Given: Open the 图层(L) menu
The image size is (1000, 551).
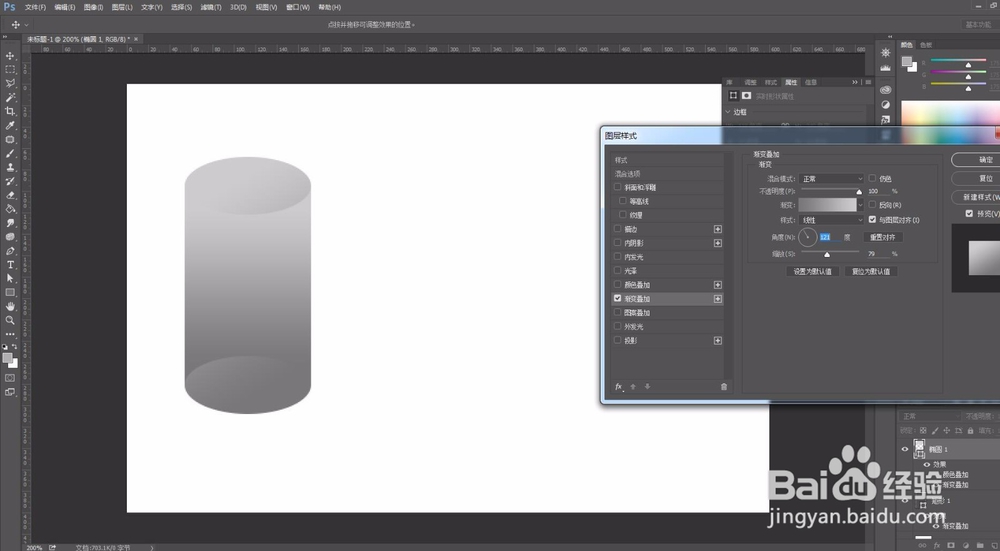Looking at the screenshot, I should (122, 7).
